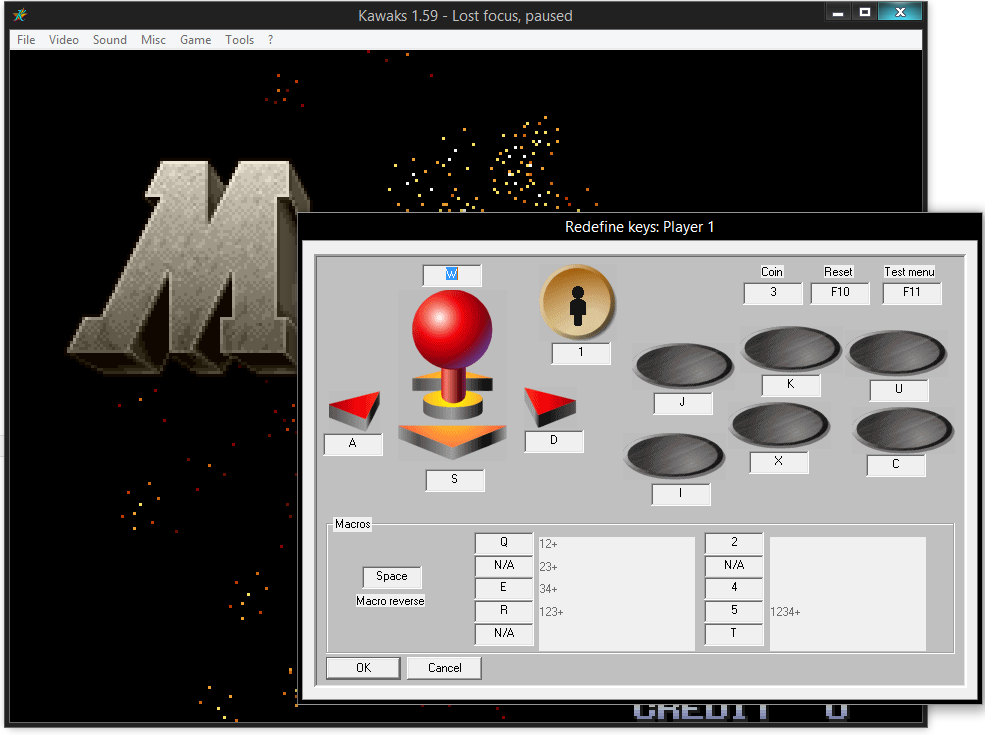
Task: Click the arcade button above the J key
Action: [x=683, y=366]
